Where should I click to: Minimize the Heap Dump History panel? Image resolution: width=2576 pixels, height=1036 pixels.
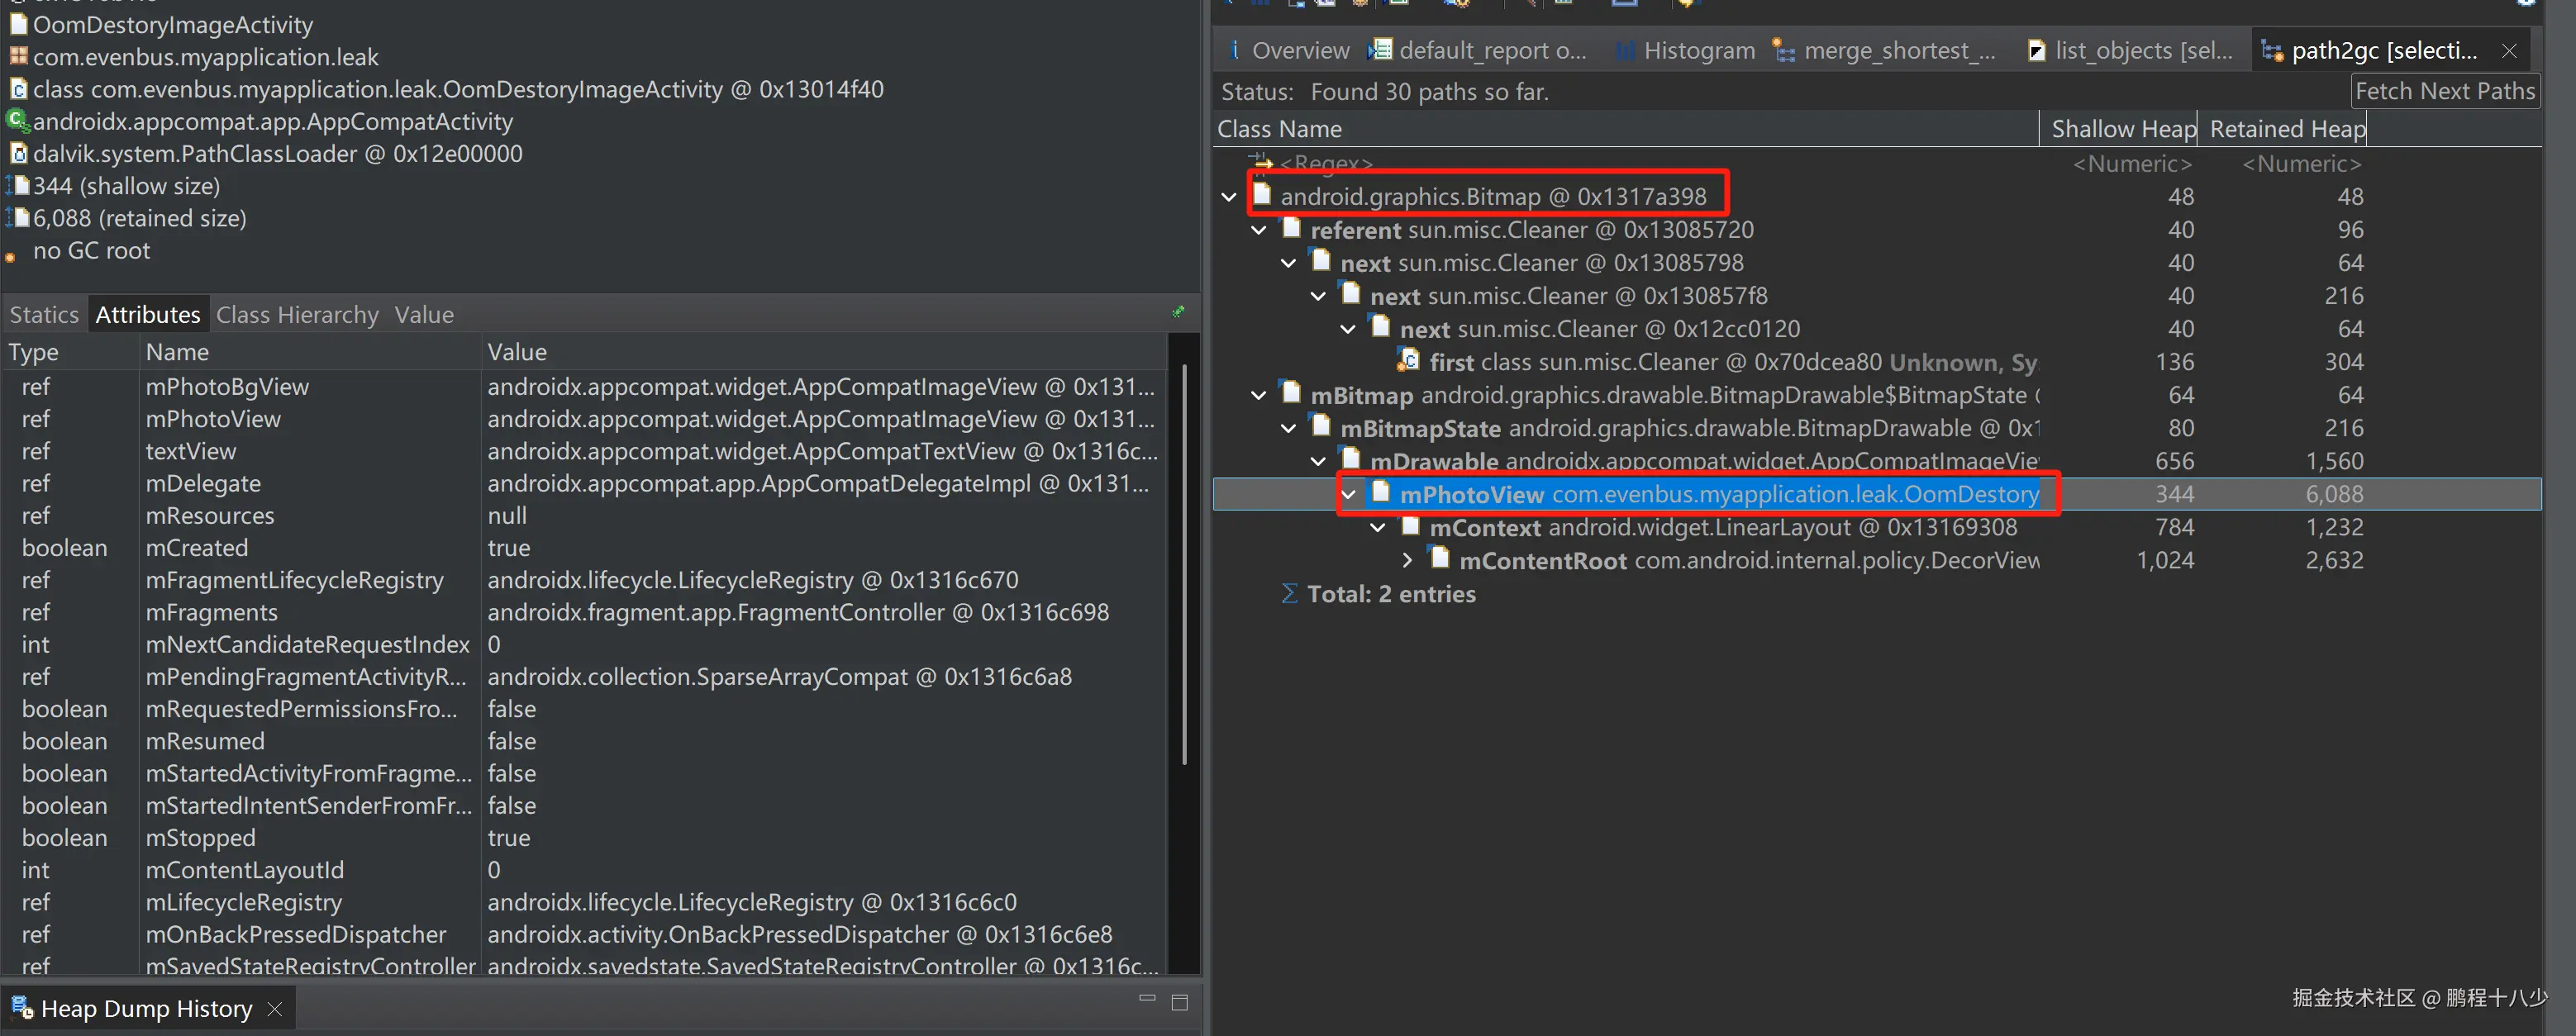[x=1147, y=998]
